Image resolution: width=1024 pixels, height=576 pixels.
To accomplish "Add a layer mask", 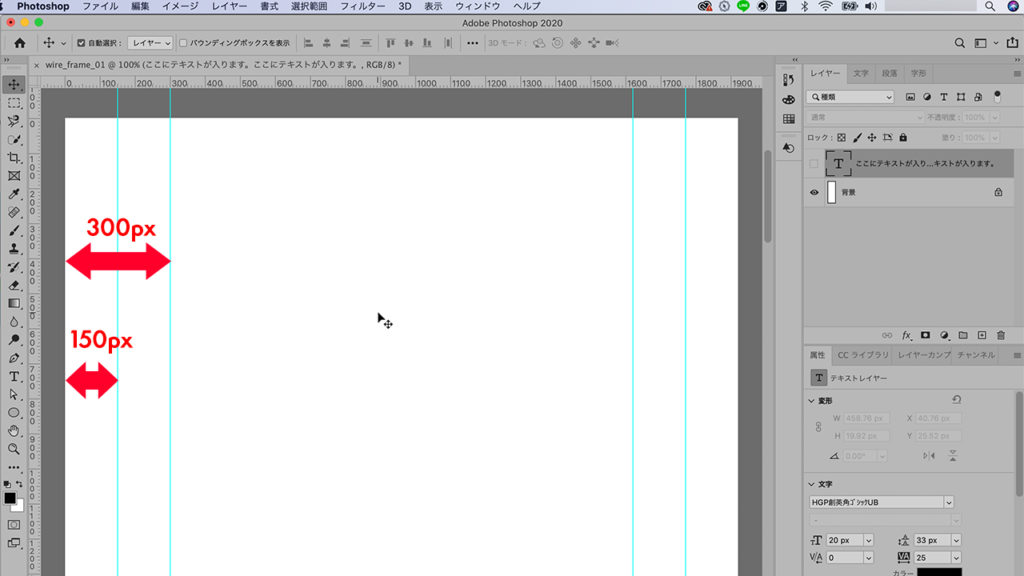I will [925, 335].
